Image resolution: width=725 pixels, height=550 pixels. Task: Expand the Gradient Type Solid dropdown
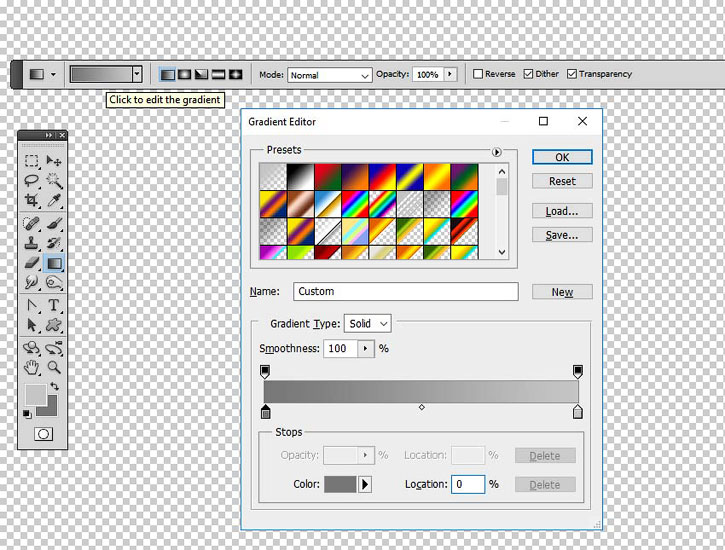point(368,324)
